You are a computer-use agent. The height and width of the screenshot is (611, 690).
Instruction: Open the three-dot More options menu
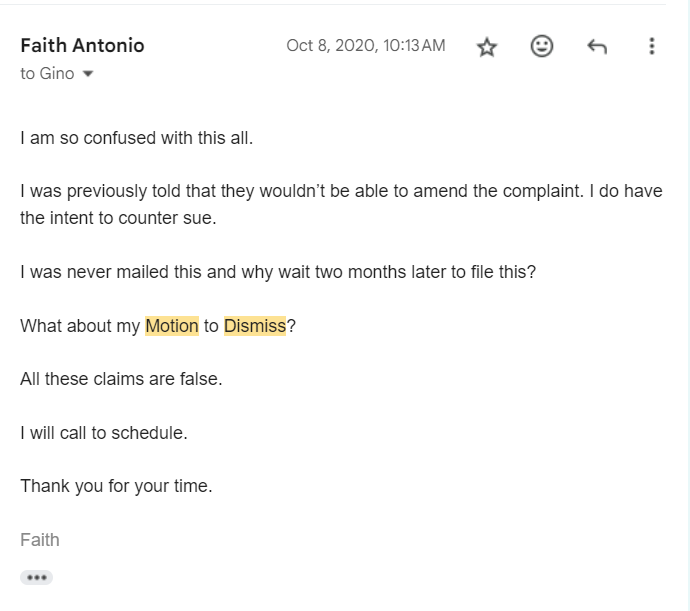[652, 46]
